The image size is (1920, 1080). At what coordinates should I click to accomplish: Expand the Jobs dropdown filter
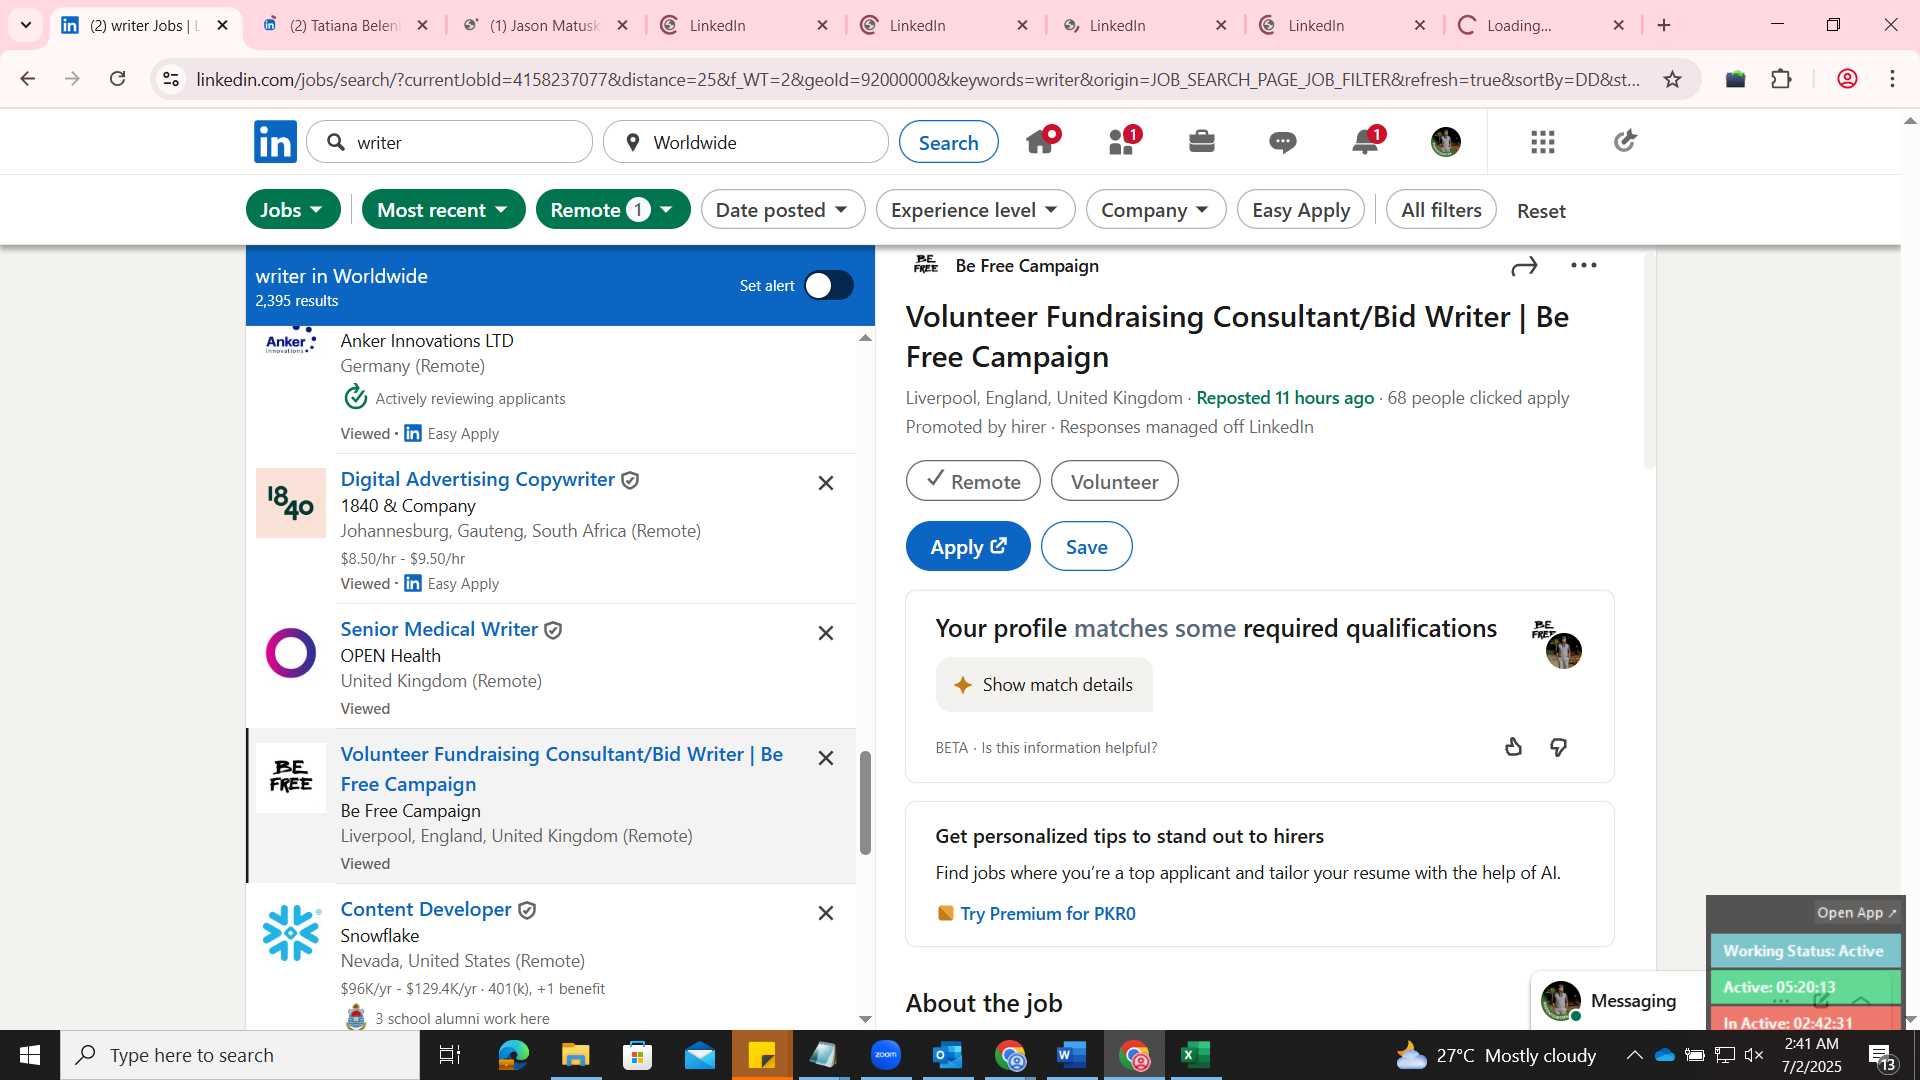pyautogui.click(x=293, y=210)
